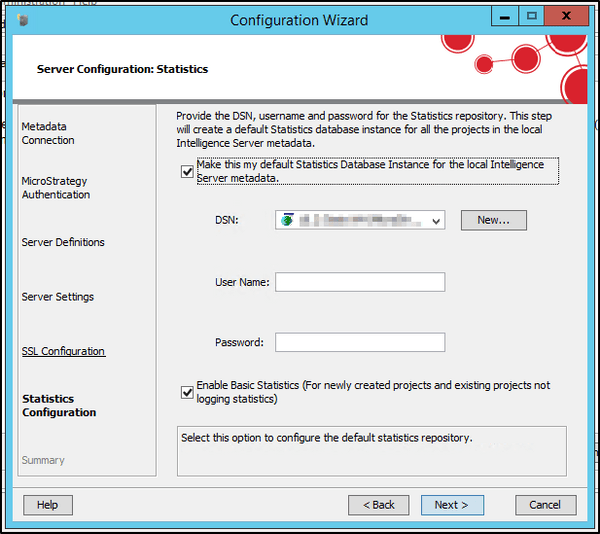Click the database icon in DSN field

pyautogui.click(x=288, y=220)
